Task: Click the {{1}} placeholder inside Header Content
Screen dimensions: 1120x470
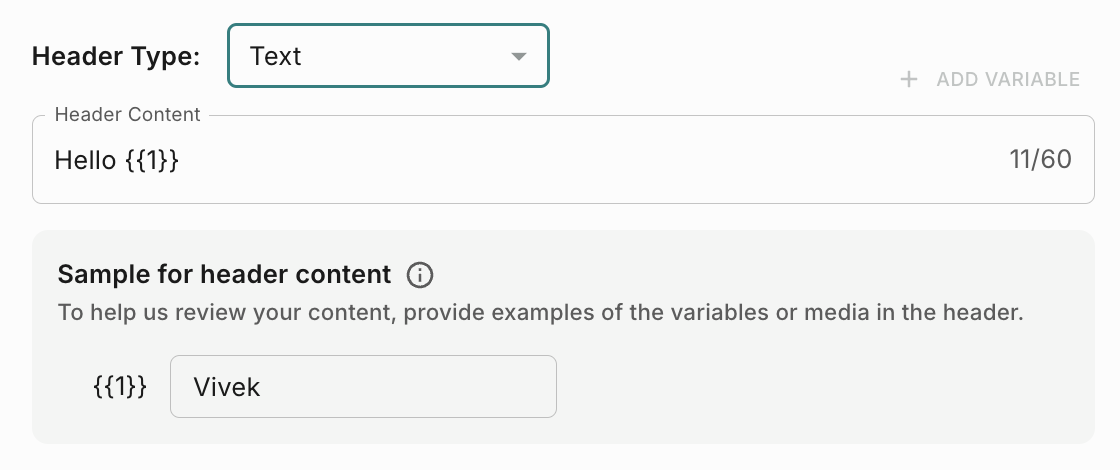Action: 152,160
